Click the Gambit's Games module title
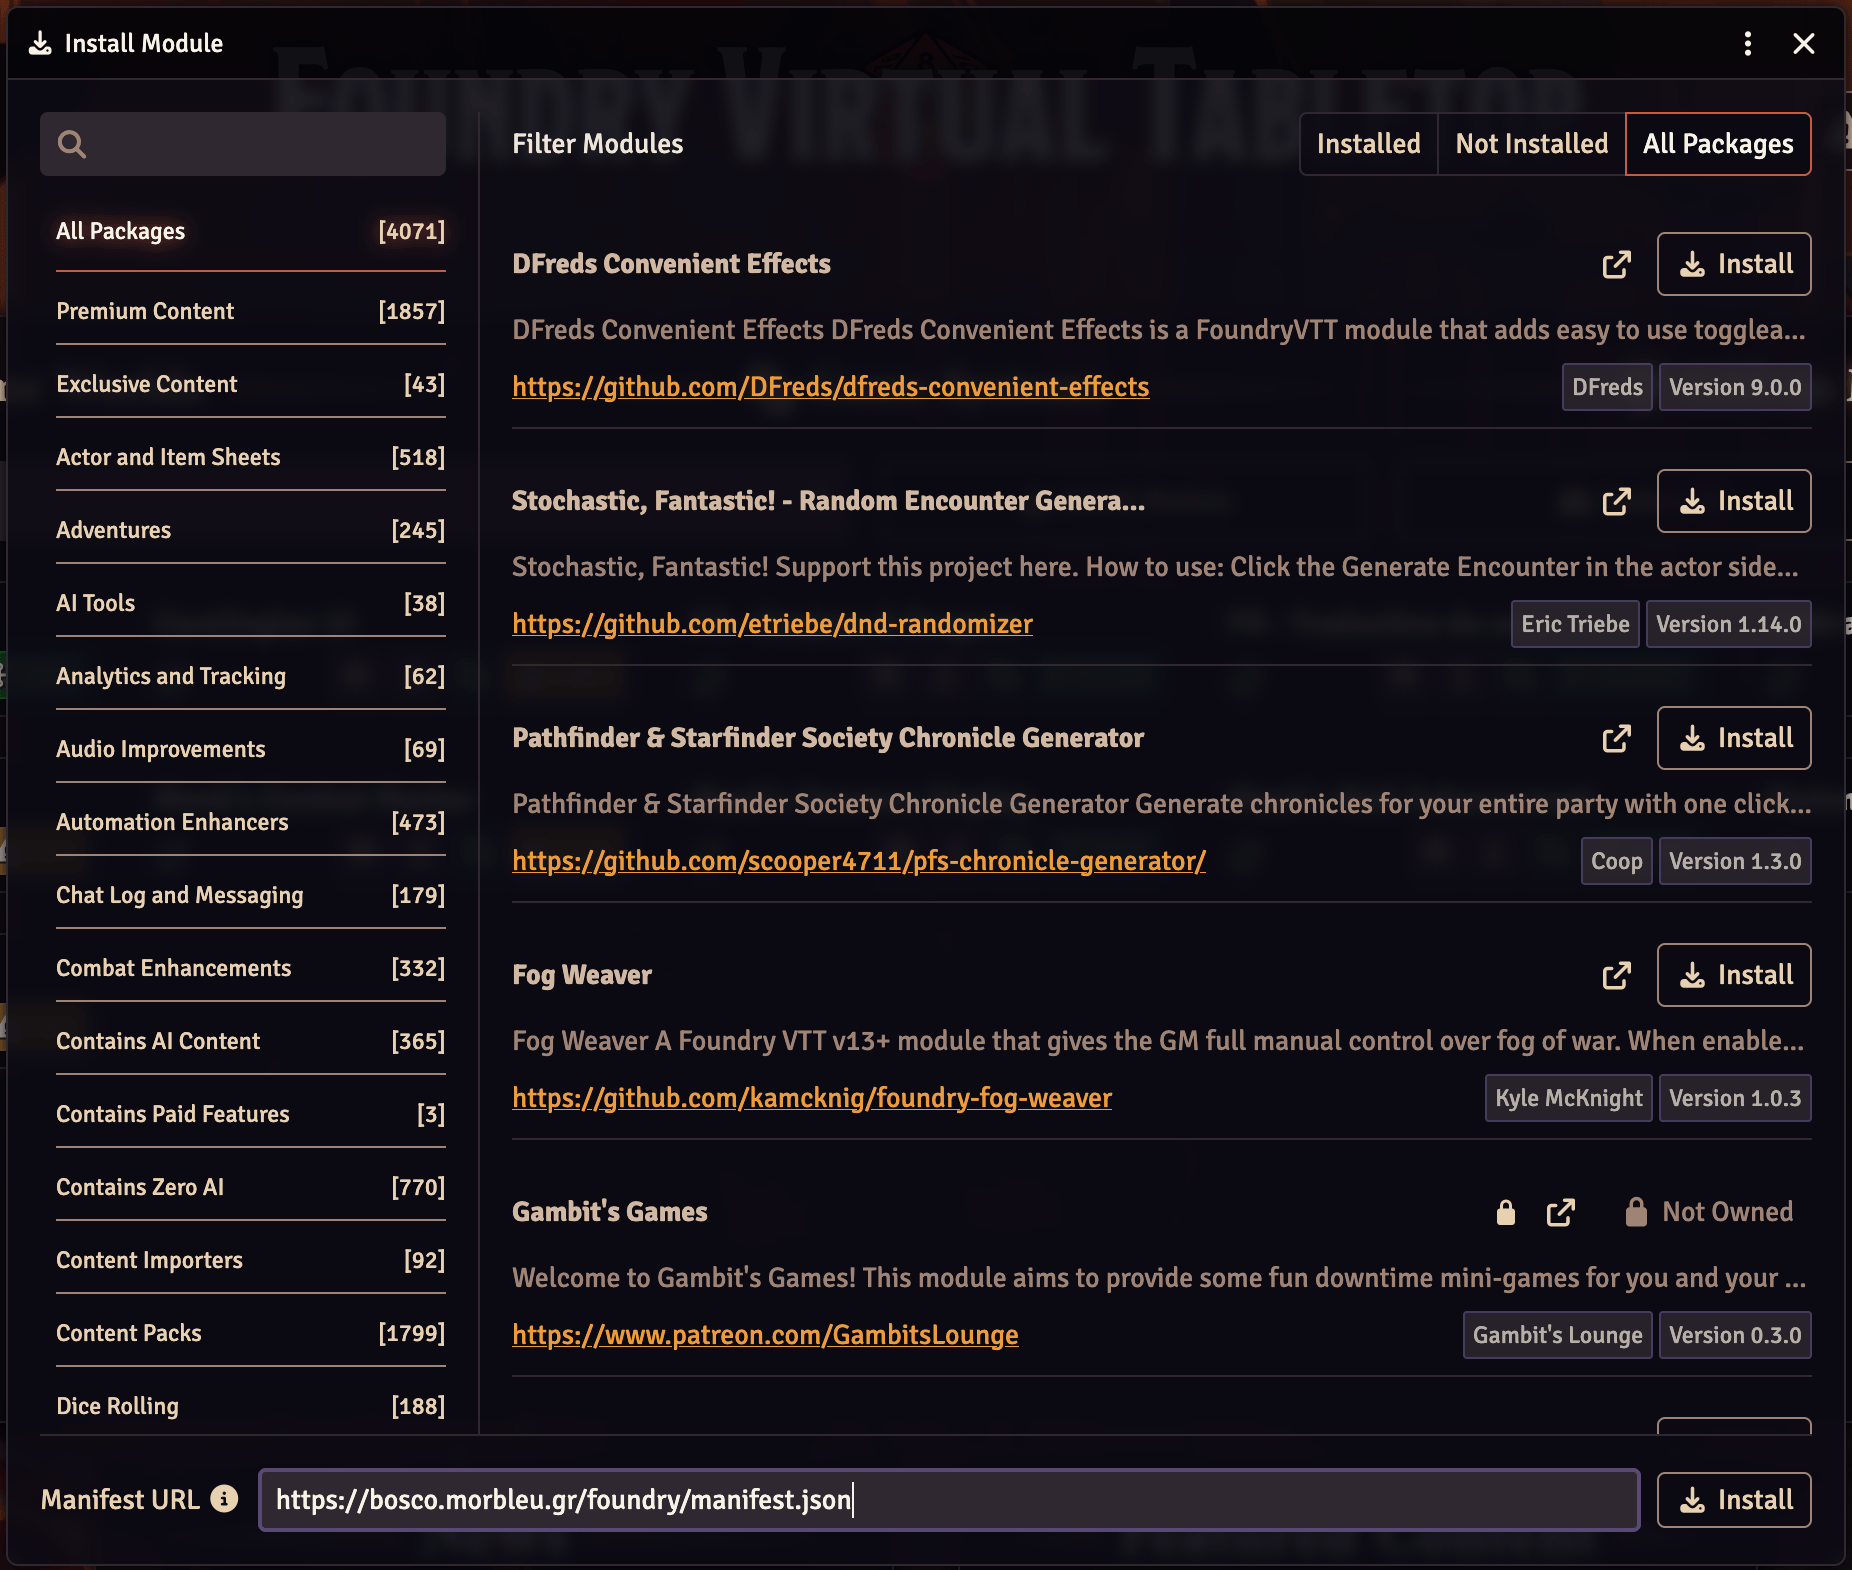The image size is (1852, 1570). point(610,1212)
